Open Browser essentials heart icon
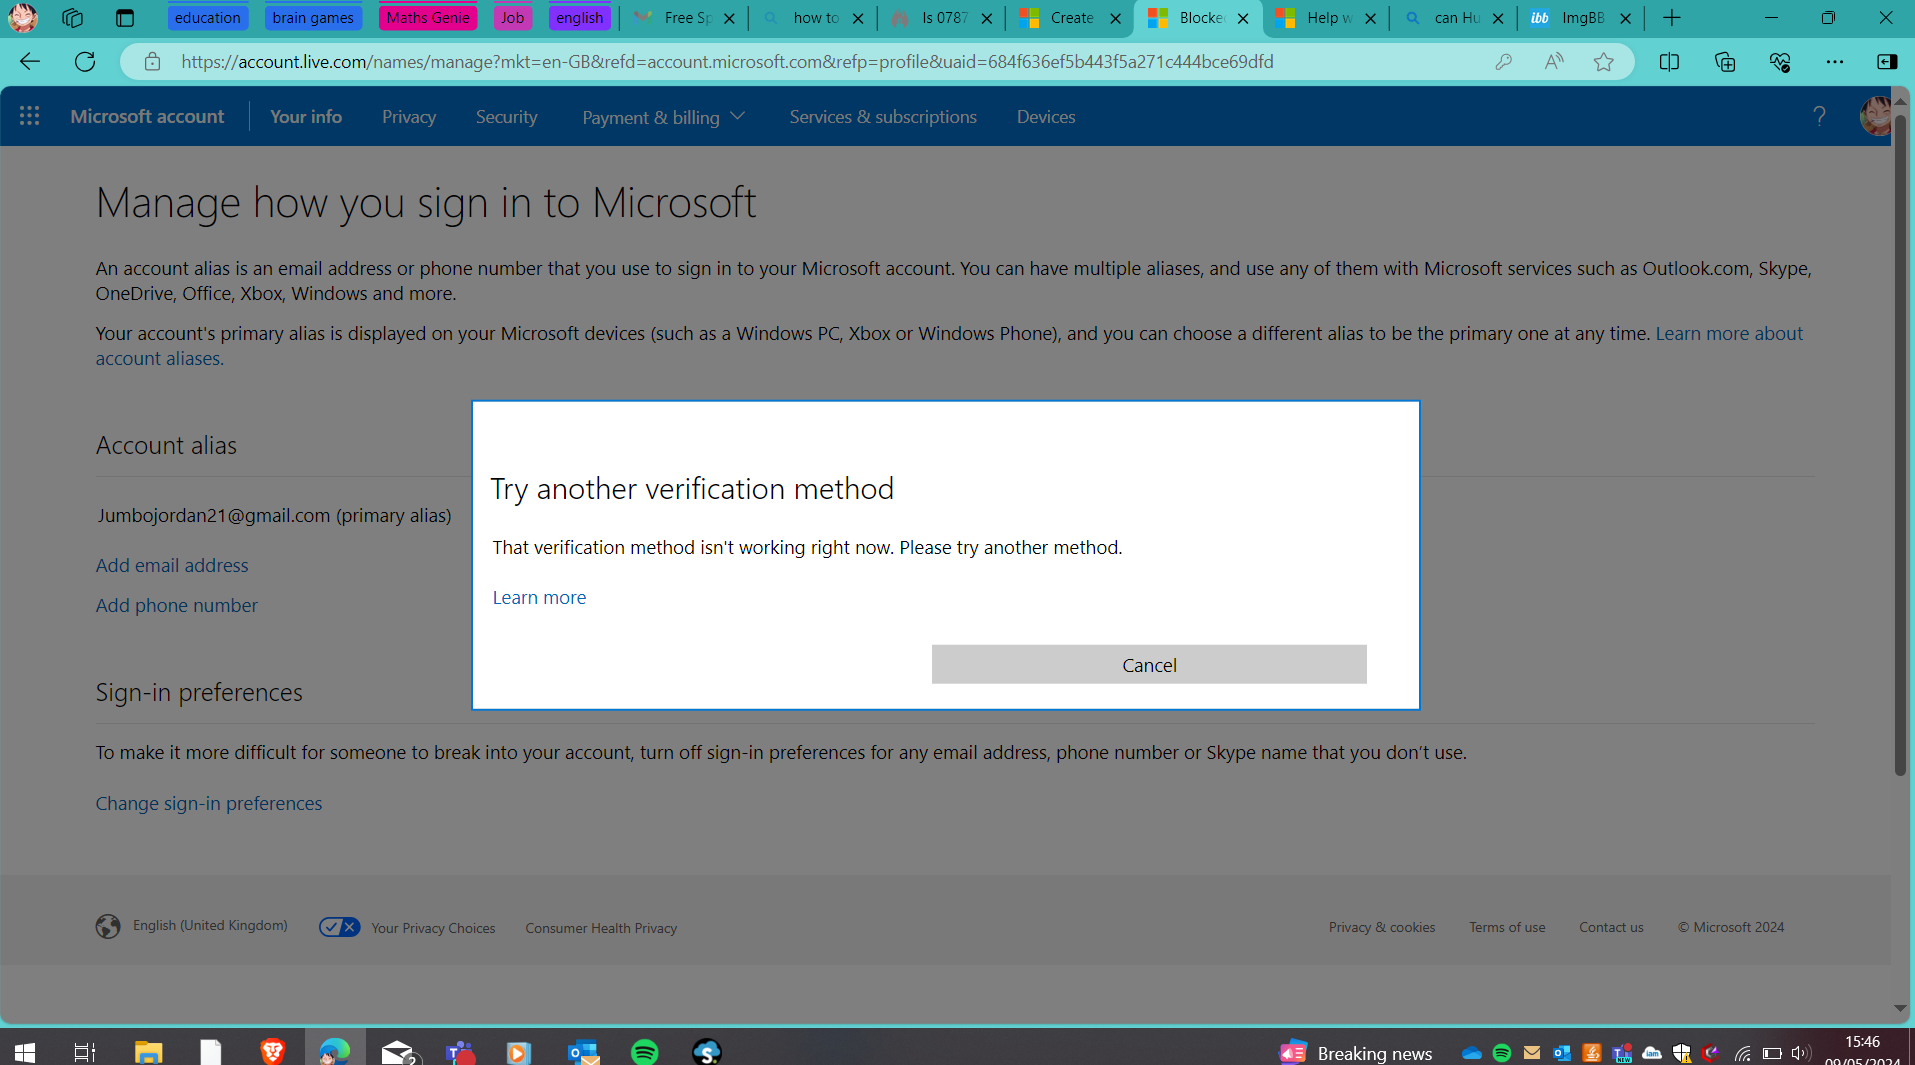Viewport: 1915px width, 1065px height. coord(1780,62)
